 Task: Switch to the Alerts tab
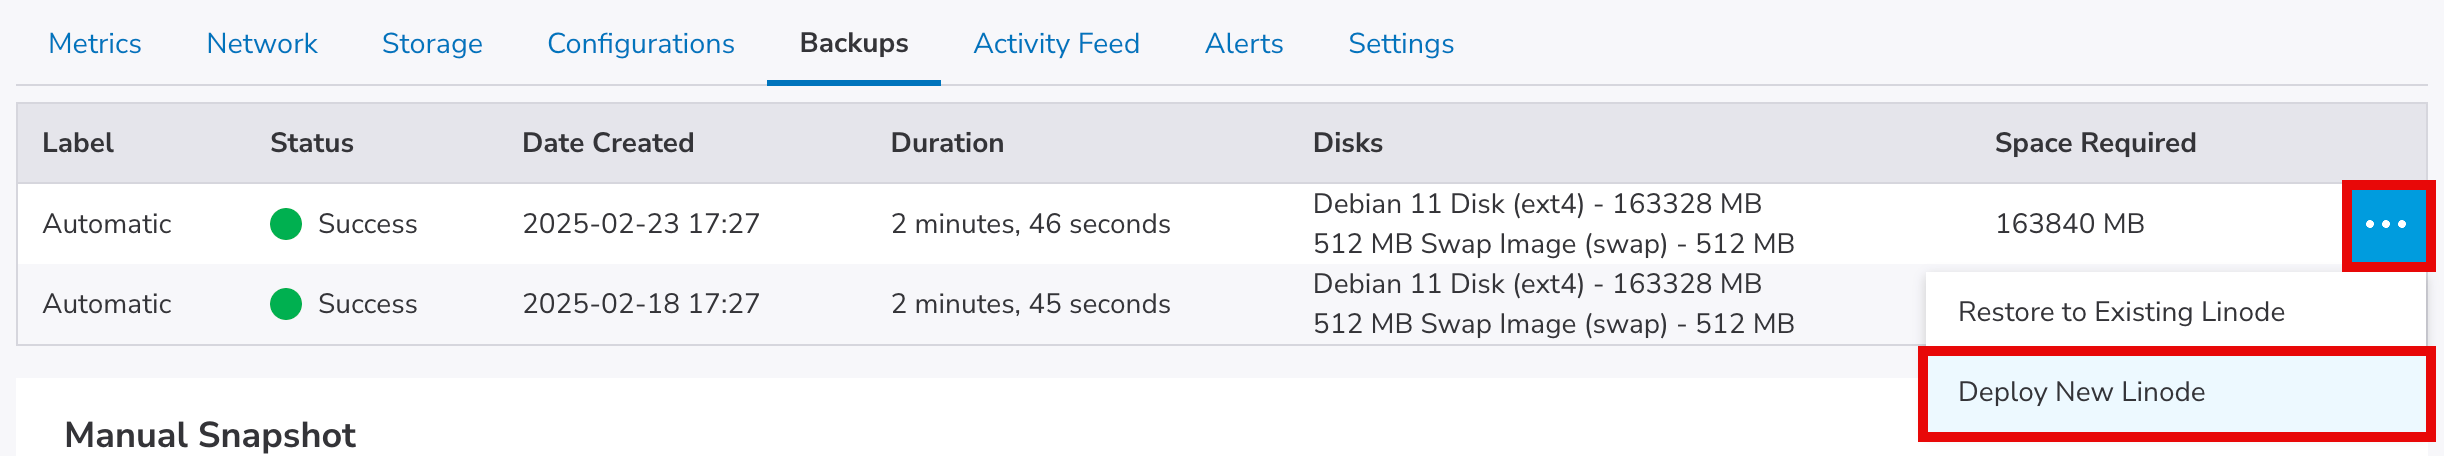1244,44
